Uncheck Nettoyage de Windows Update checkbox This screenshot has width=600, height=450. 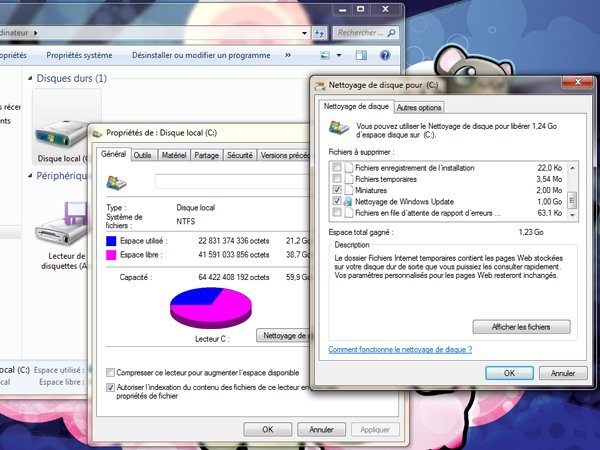pyautogui.click(x=337, y=201)
